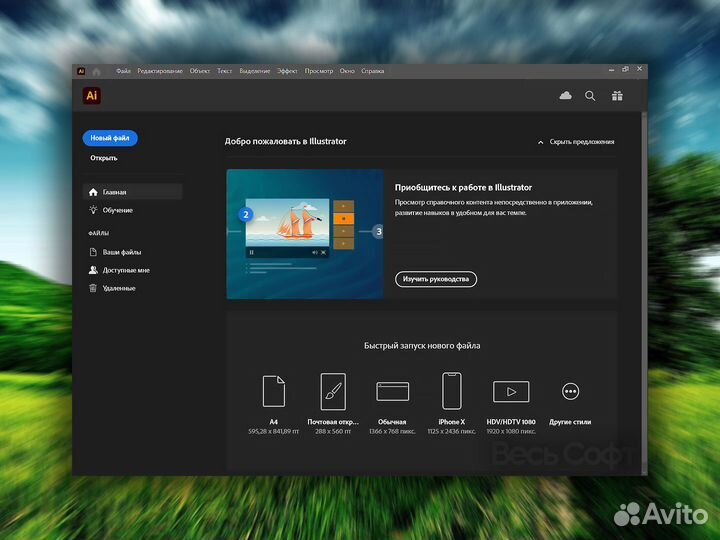Open the Просмотр menu
The width and height of the screenshot is (720, 540).
coord(319,71)
